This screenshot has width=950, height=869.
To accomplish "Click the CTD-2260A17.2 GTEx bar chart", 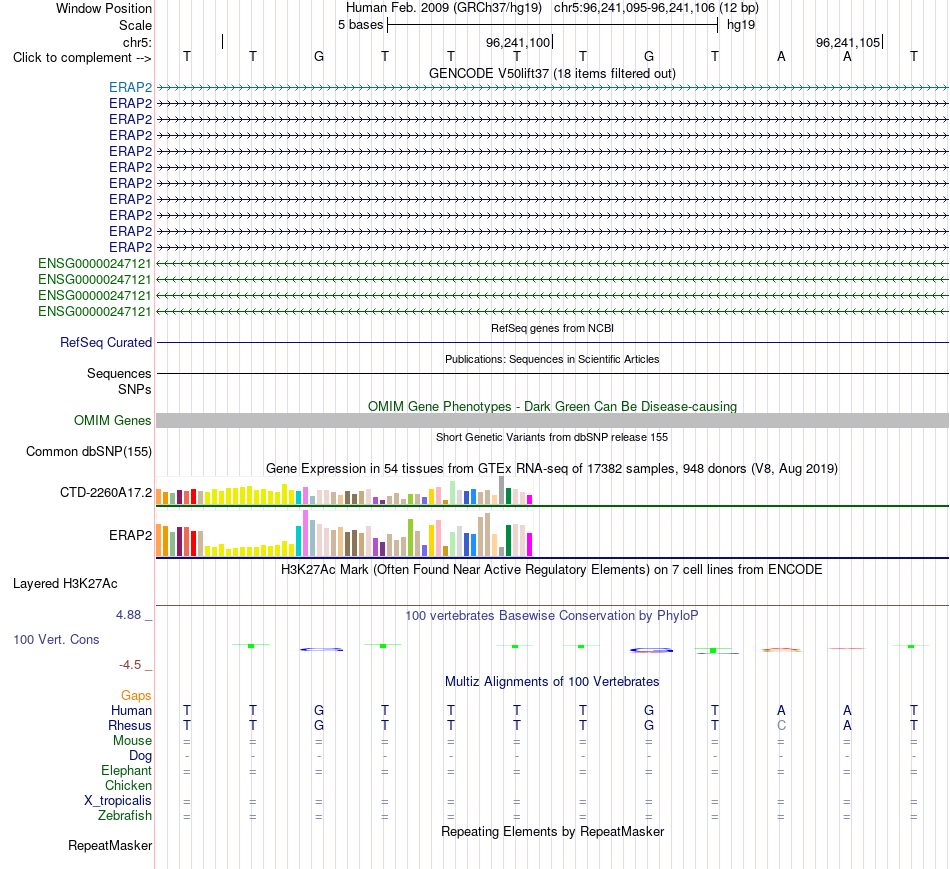I will [x=344, y=490].
